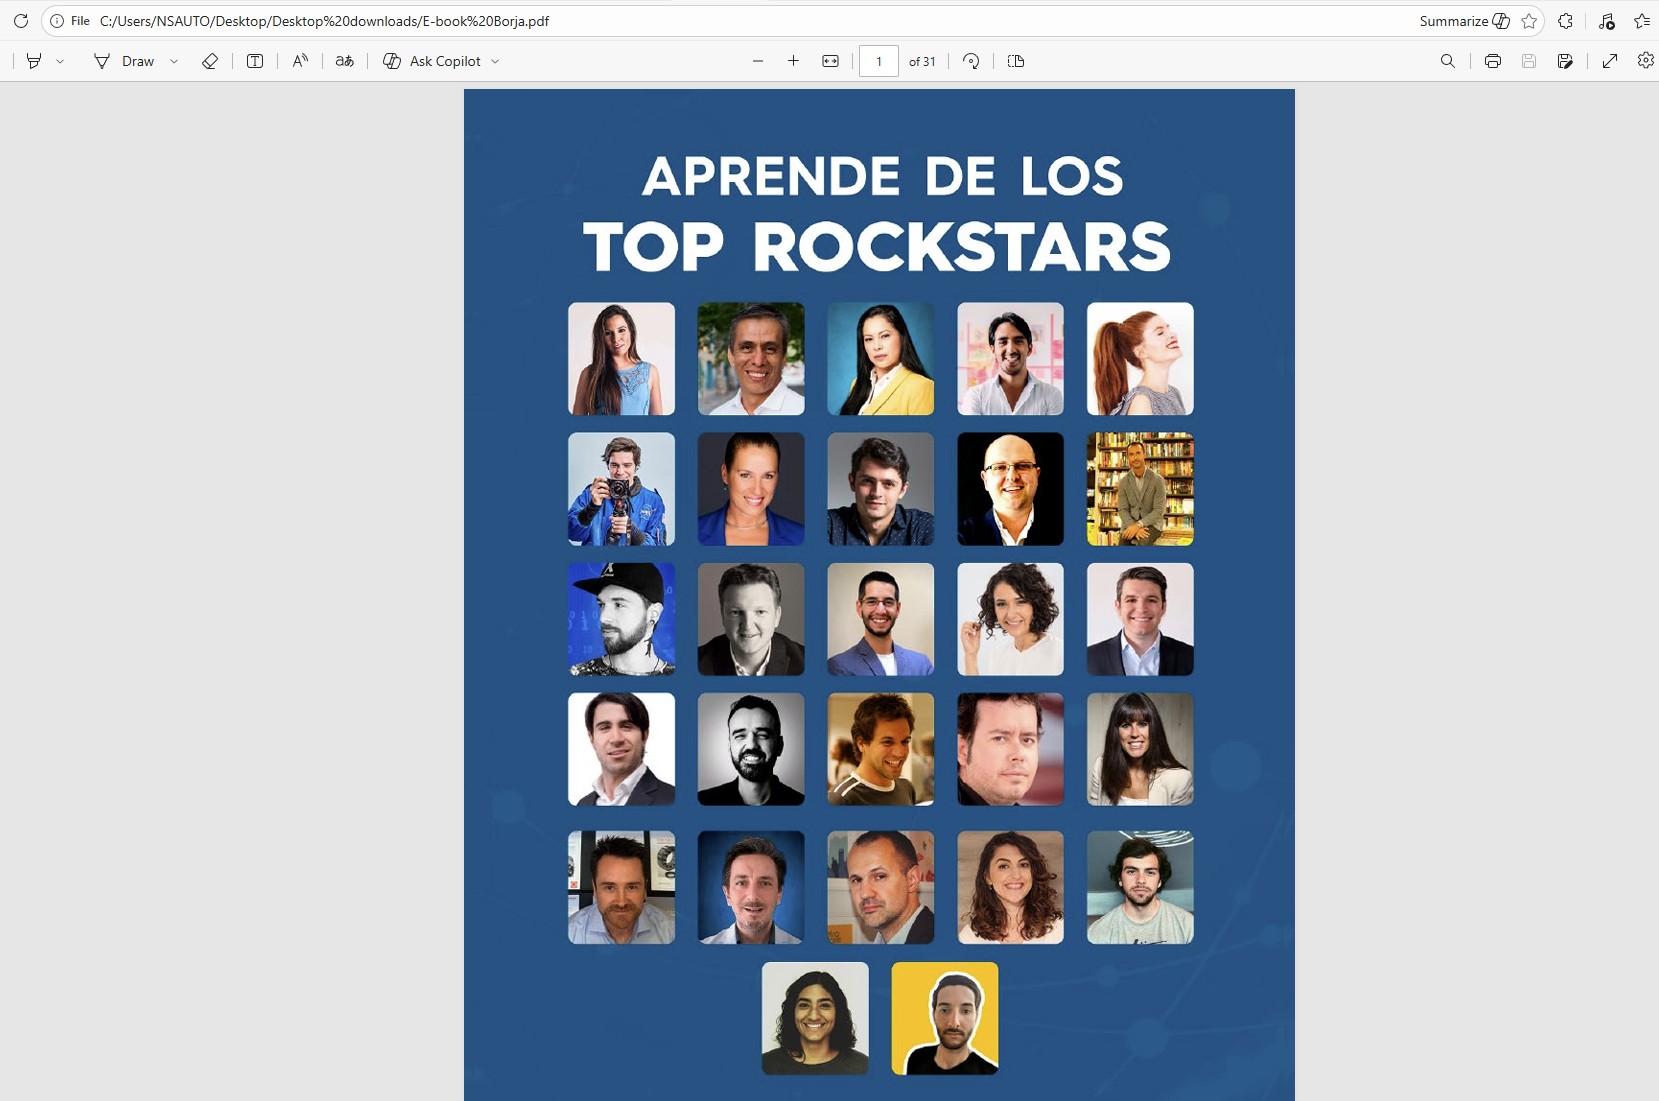Toggle the page view layout button

tap(1016, 61)
